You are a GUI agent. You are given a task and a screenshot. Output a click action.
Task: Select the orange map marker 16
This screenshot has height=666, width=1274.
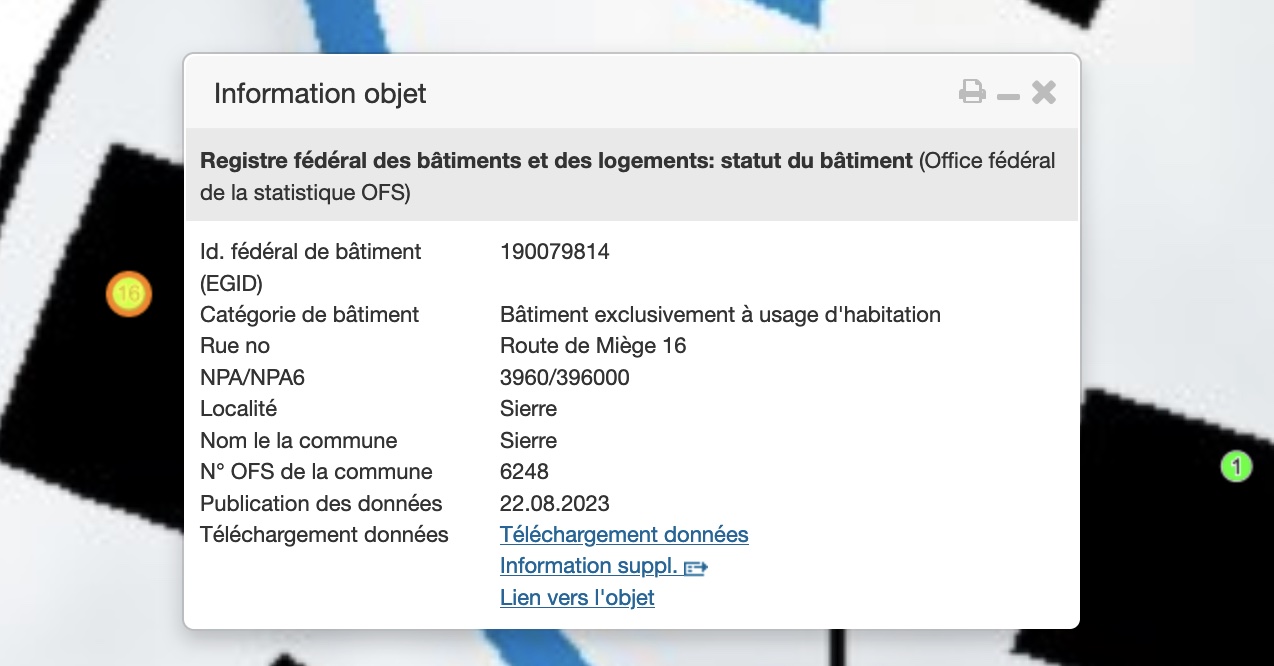[129, 294]
